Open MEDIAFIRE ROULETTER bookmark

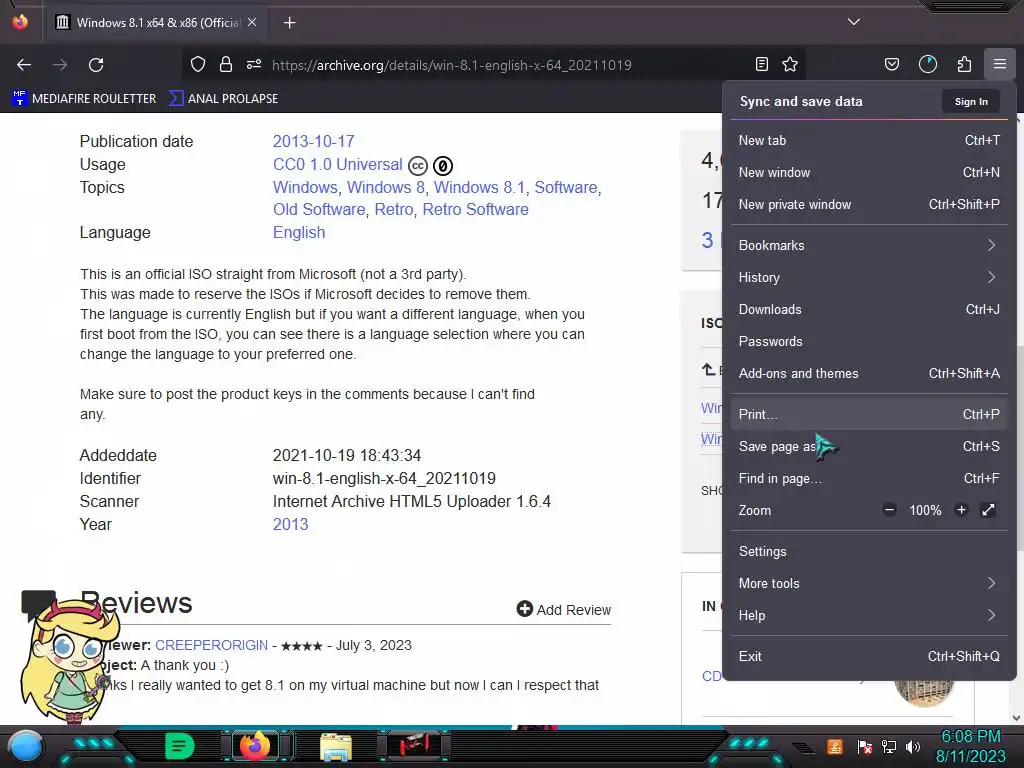84,99
